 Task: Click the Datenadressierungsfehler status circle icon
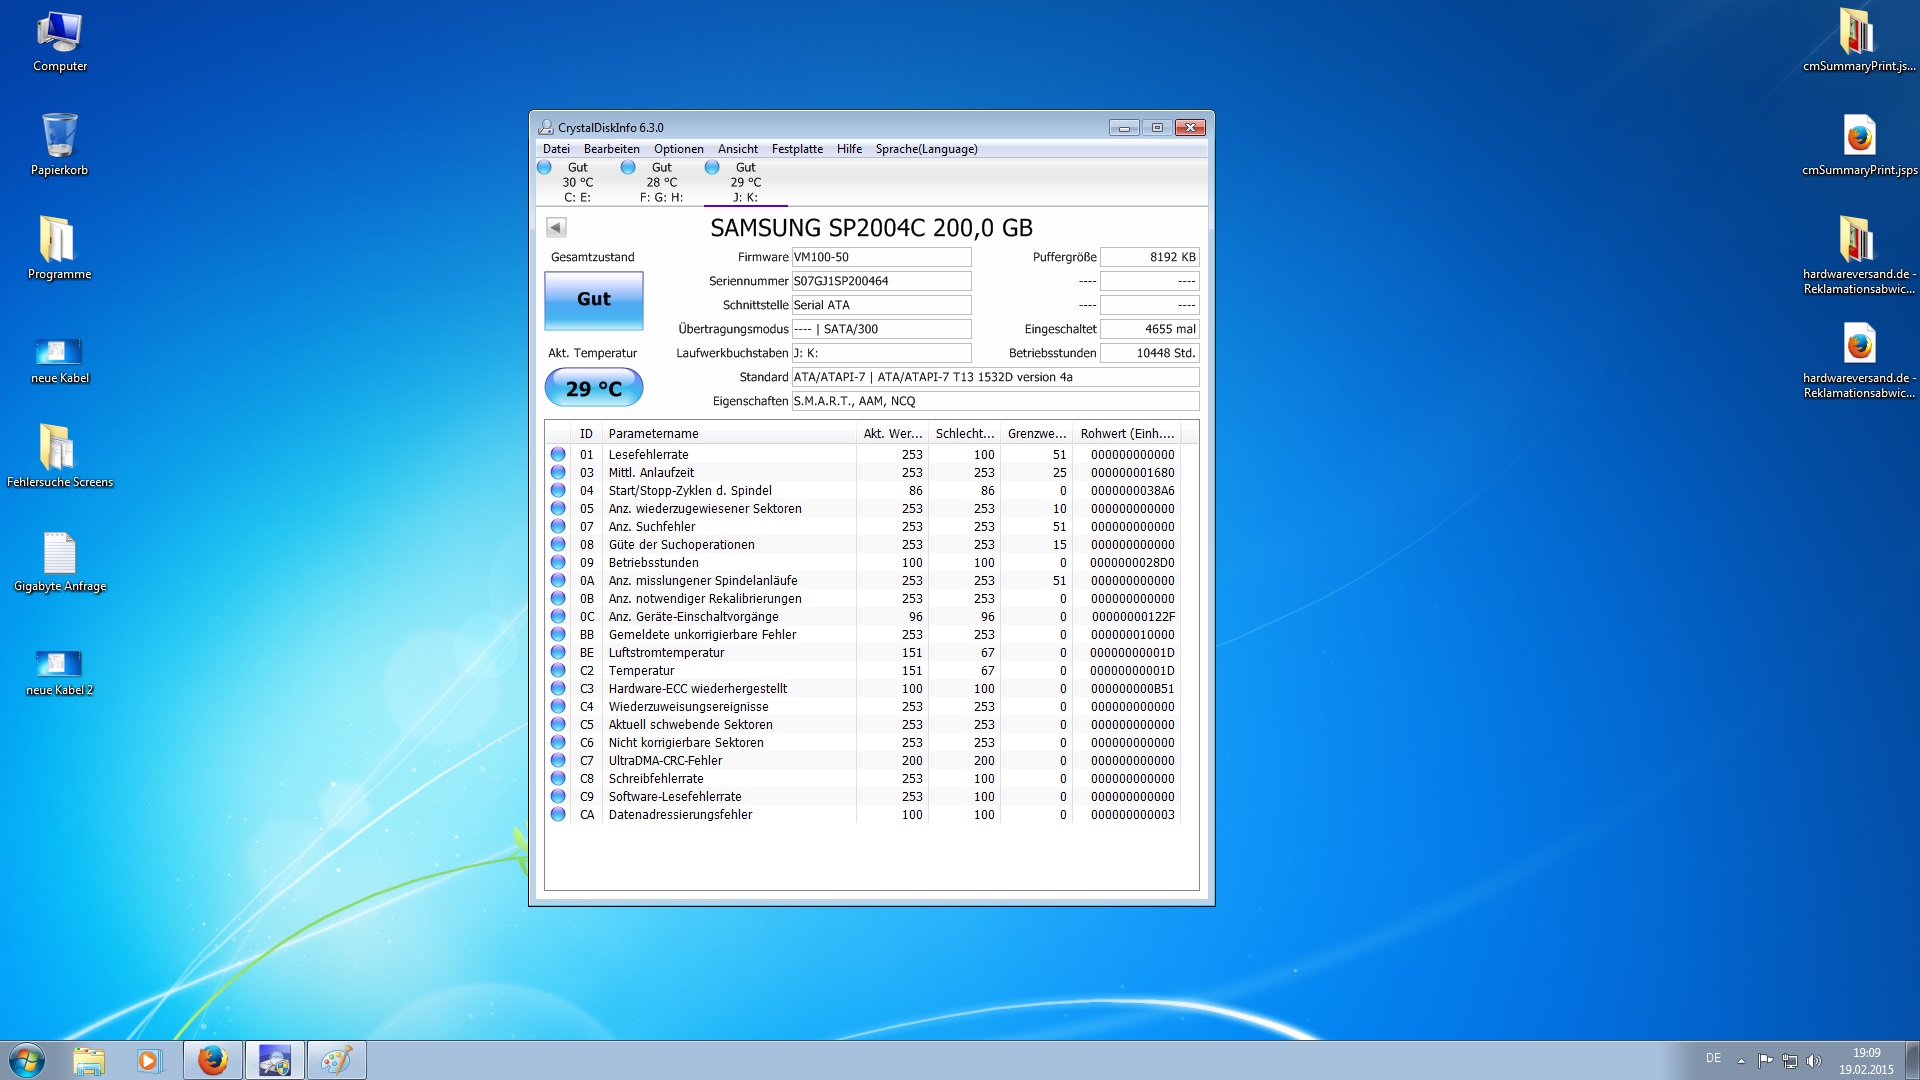(x=558, y=814)
